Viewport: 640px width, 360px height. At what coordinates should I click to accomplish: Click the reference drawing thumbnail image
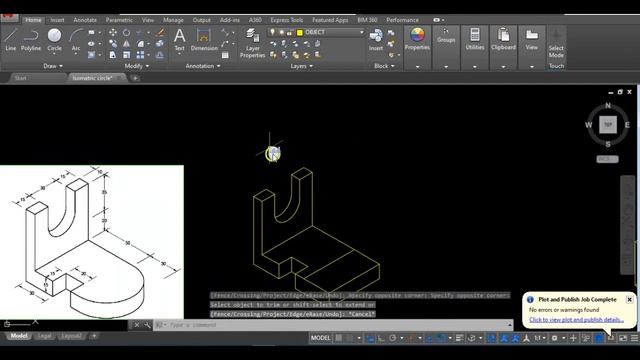[91, 242]
